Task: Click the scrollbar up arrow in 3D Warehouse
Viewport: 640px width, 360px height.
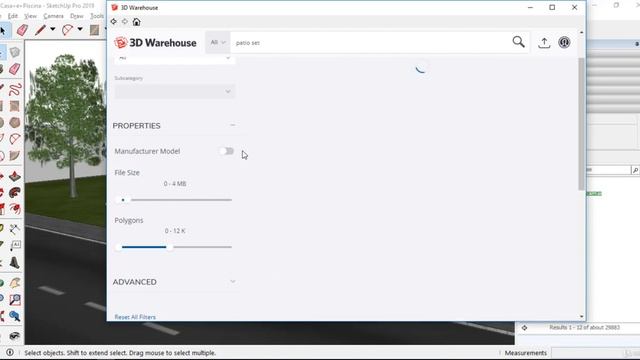Action: click(582, 32)
